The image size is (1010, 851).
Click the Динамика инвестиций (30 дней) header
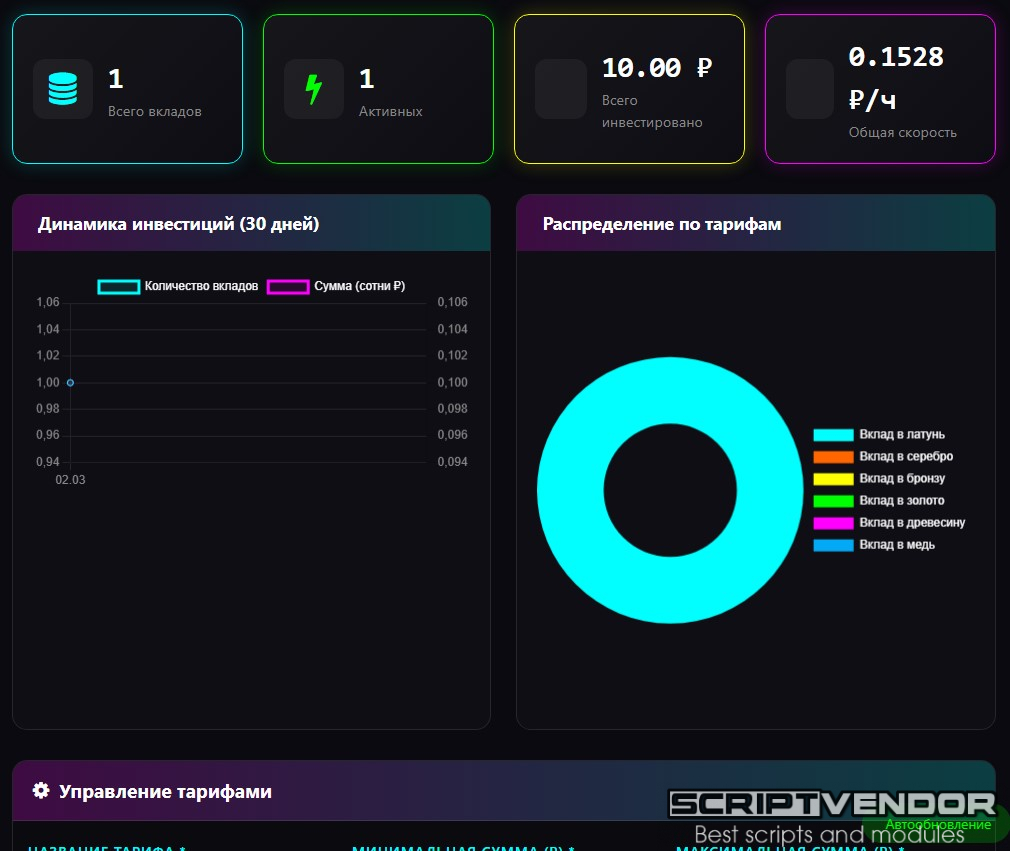coord(179,224)
